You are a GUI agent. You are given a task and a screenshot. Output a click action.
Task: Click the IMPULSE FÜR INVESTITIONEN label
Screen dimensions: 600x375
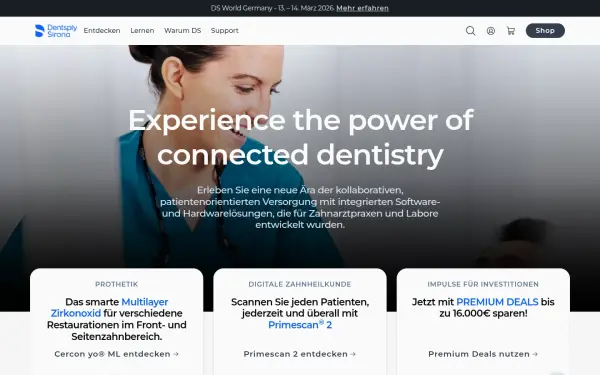tap(483, 284)
